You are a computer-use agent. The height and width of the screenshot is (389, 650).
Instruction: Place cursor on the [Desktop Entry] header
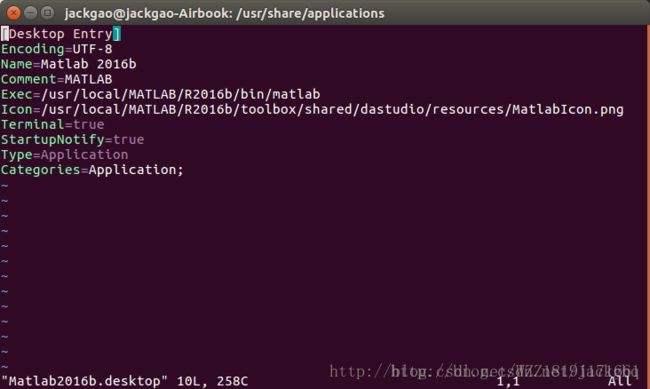[61, 34]
